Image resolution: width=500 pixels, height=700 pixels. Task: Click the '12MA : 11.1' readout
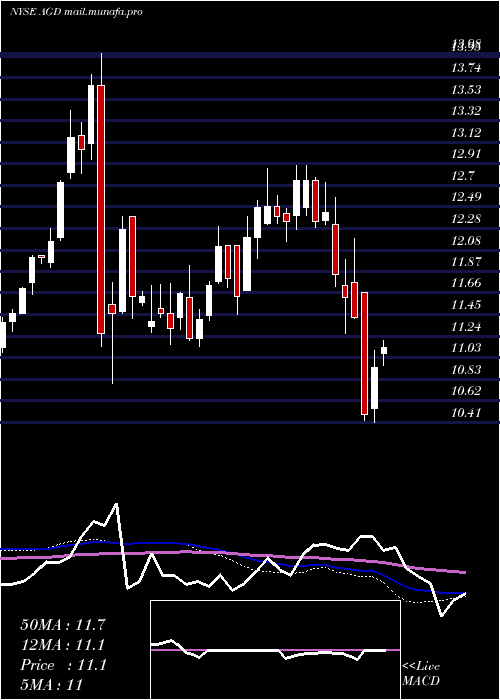pos(63,645)
